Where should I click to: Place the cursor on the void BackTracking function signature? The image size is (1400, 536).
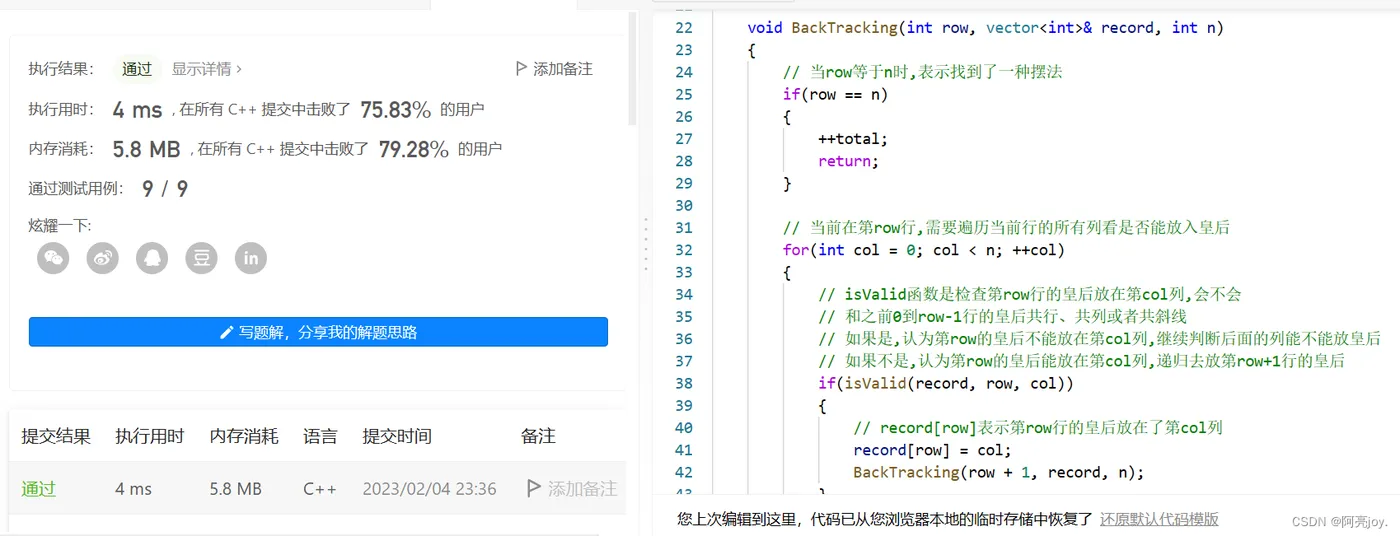pos(985,28)
